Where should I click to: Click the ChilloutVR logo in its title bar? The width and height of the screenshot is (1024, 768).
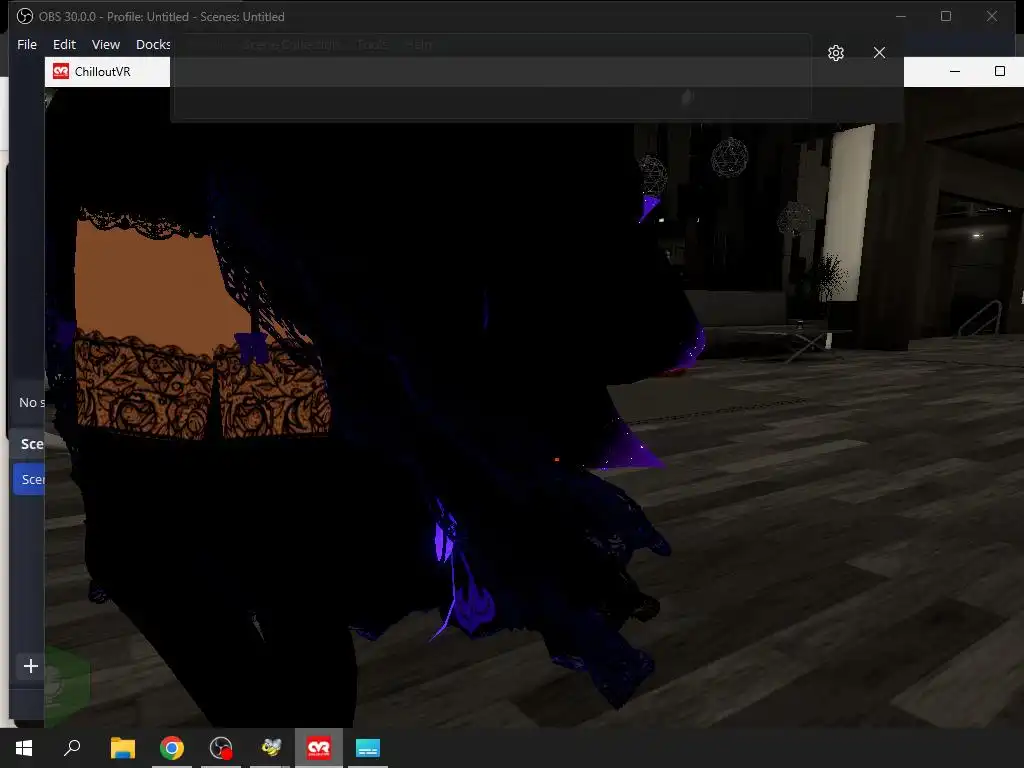click(61, 71)
